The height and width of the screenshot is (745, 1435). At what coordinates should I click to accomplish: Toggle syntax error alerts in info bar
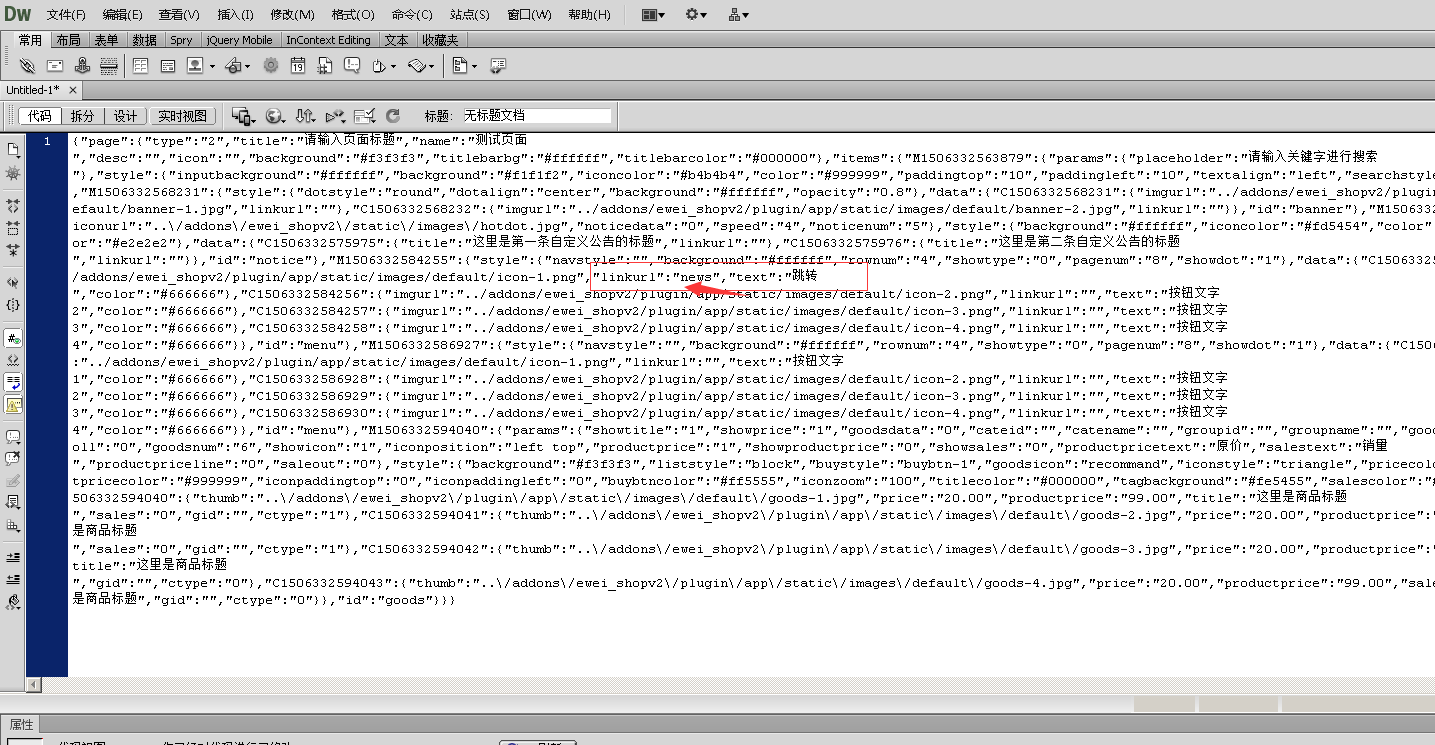13,405
